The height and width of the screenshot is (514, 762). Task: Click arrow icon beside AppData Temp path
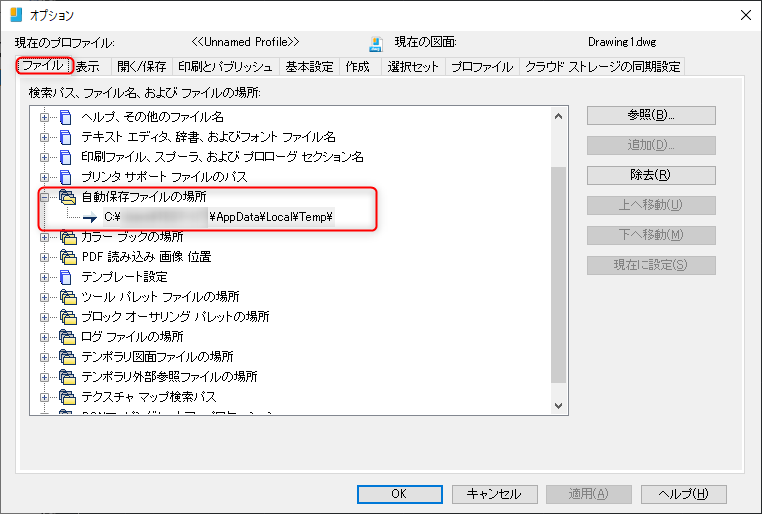[89, 217]
